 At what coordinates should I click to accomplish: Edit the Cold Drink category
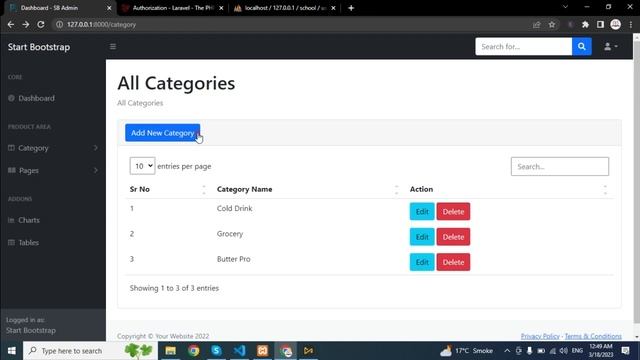pos(422,211)
